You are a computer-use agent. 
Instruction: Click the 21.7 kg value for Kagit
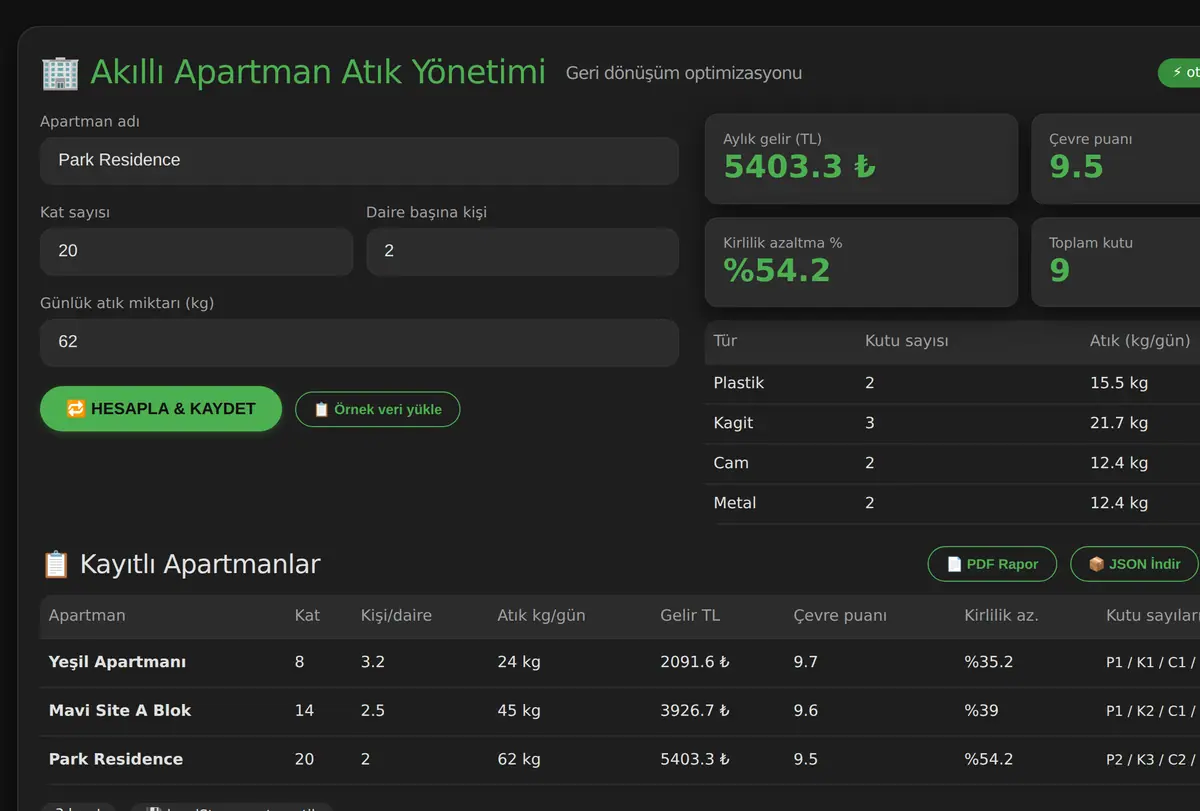coord(1119,423)
